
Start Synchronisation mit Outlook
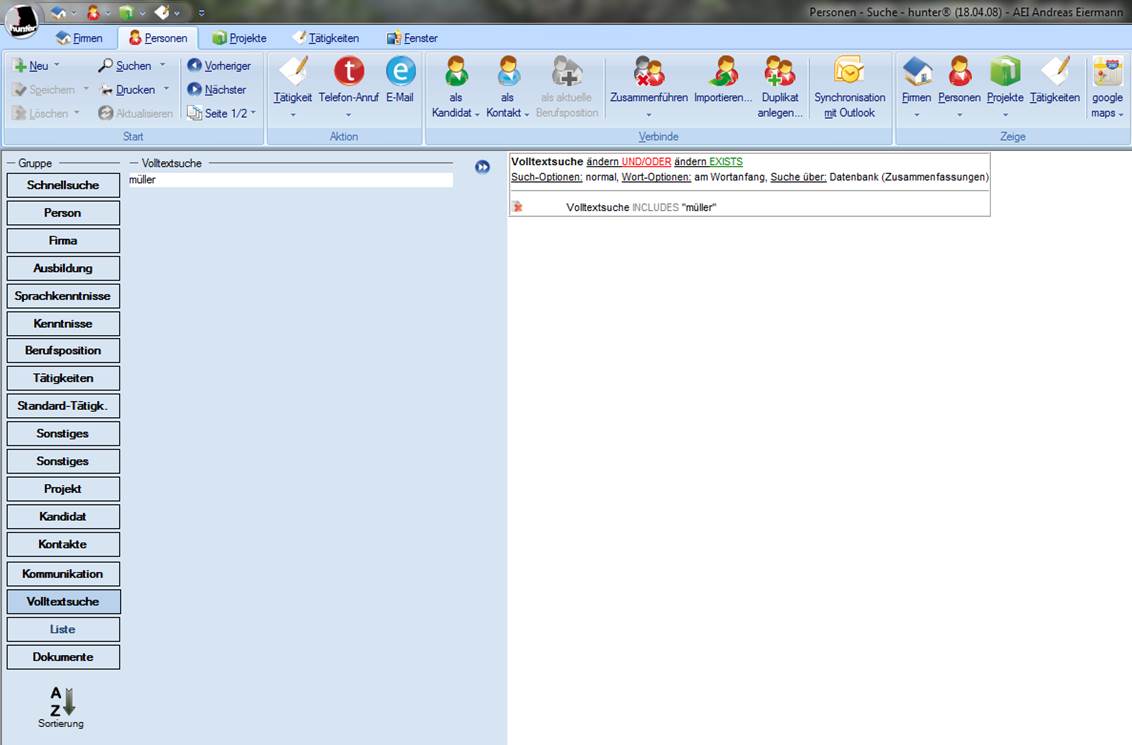(849, 72)
